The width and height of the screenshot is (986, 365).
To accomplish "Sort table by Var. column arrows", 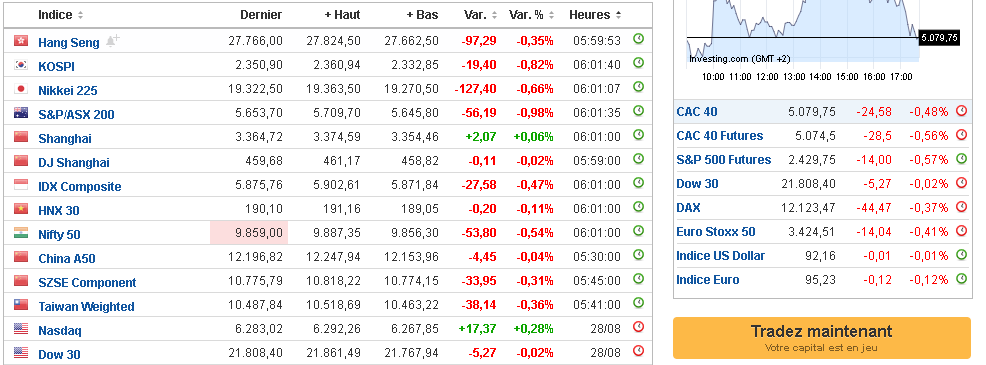I will tap(494, 15).
